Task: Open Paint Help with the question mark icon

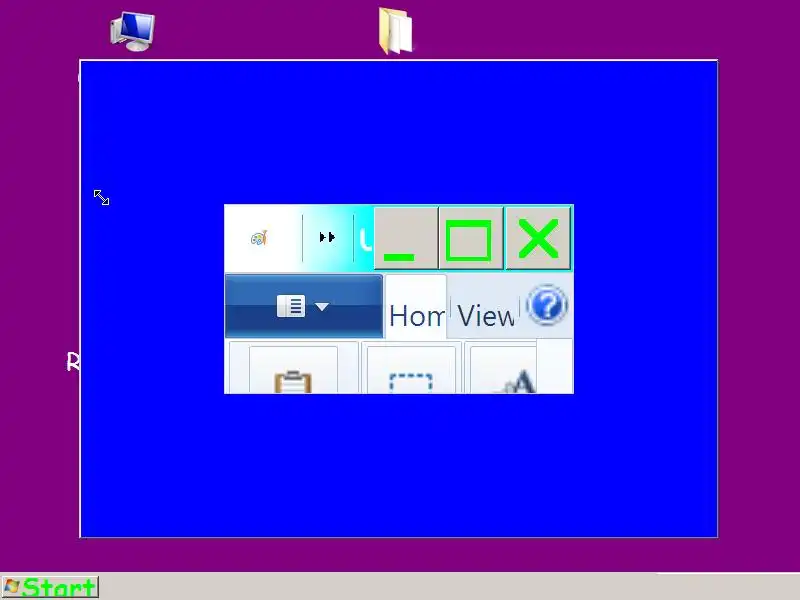Action: [546, 306]
